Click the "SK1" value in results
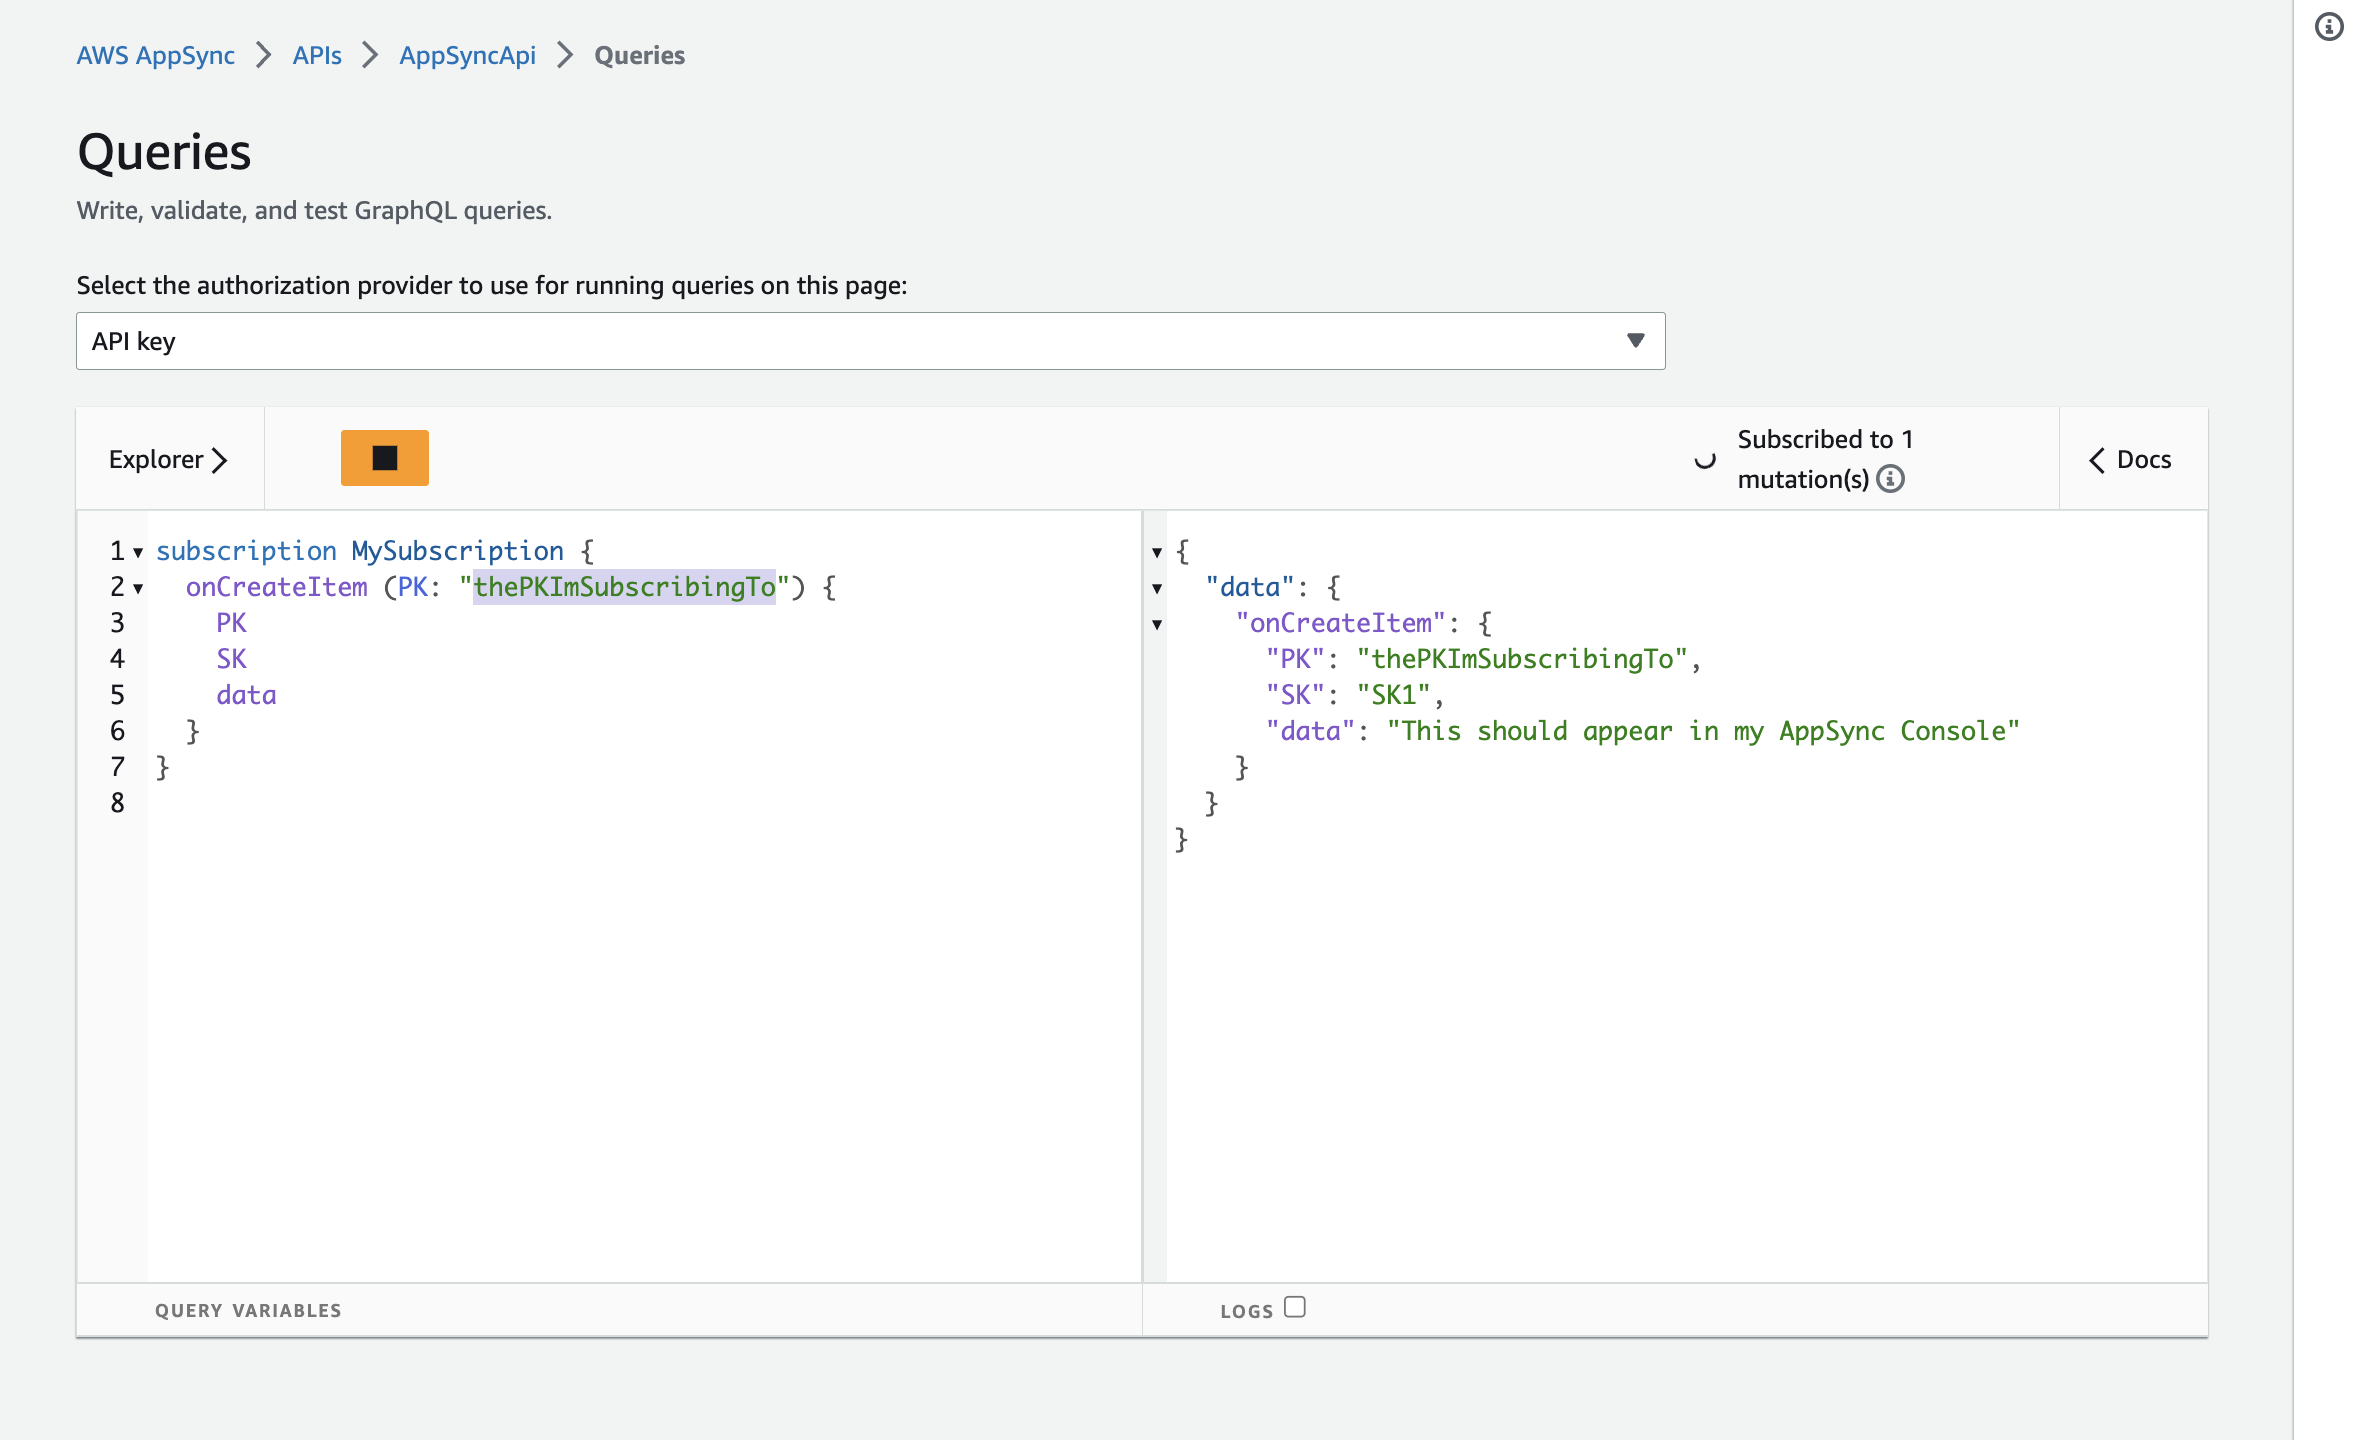Screen dimensions: 2366x1440 point(1394,695)
